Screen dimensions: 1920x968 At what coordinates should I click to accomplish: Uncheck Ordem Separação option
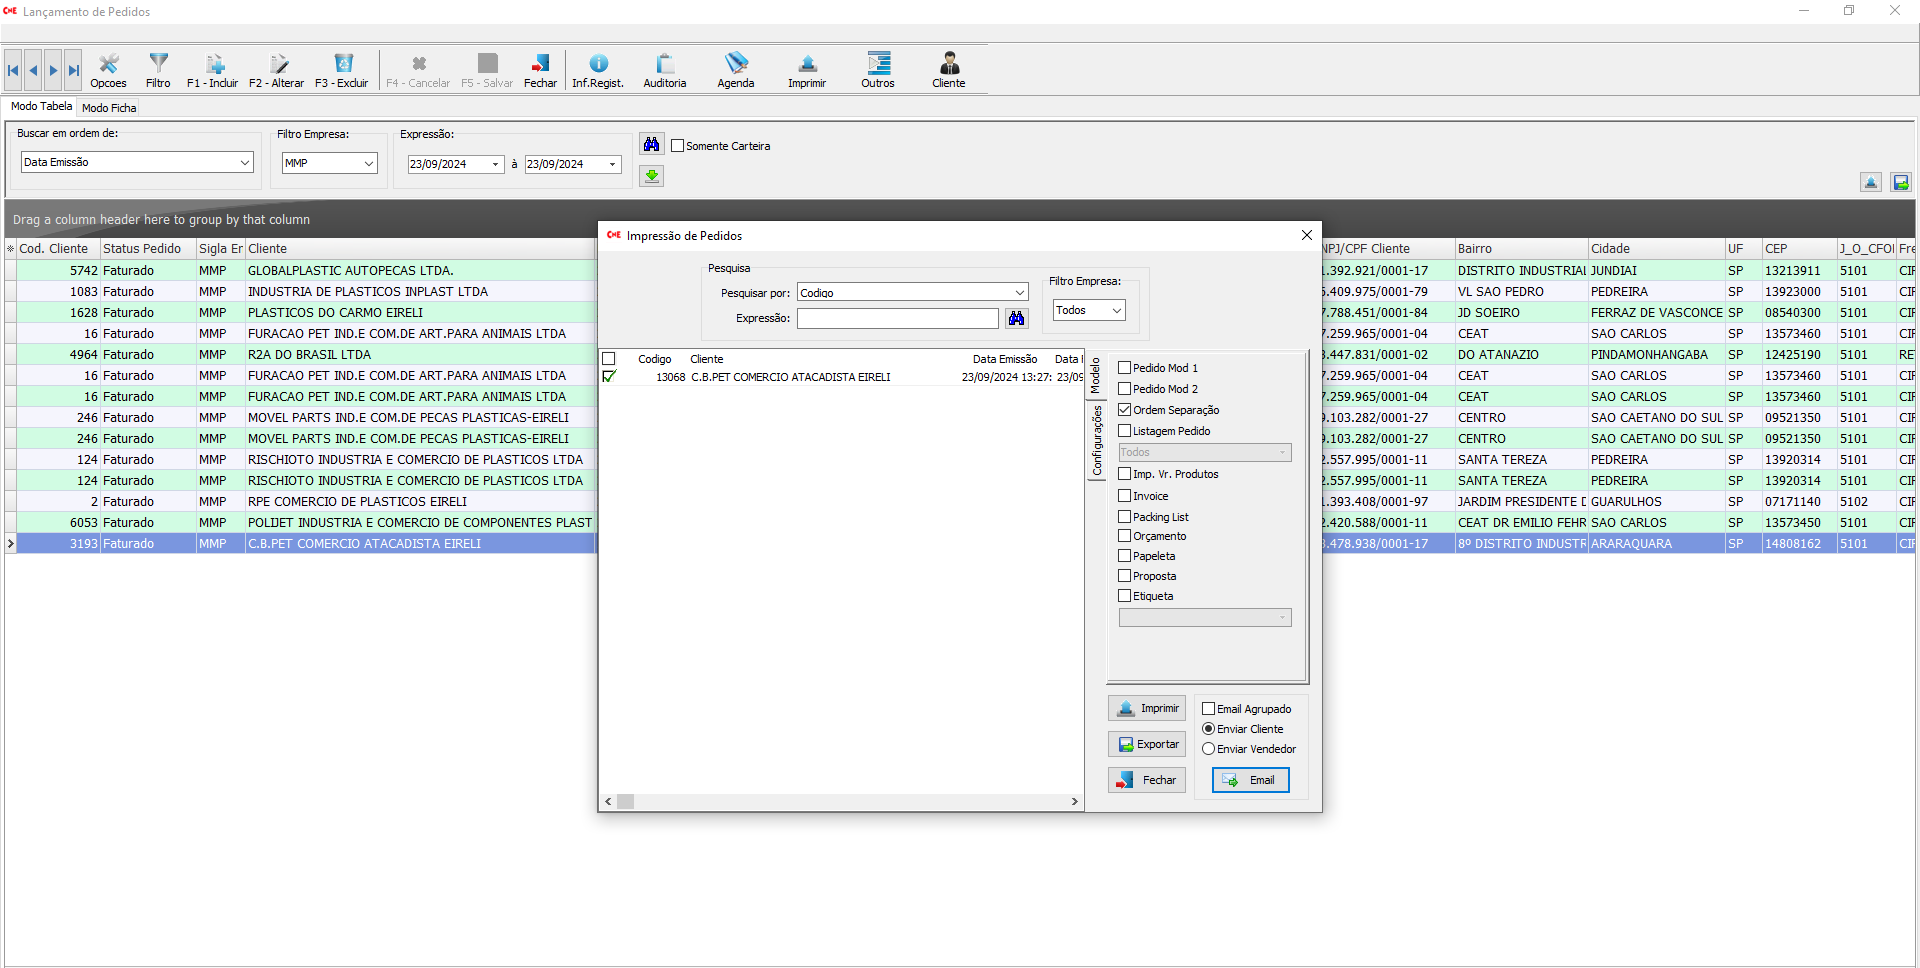coord(1125,410)
